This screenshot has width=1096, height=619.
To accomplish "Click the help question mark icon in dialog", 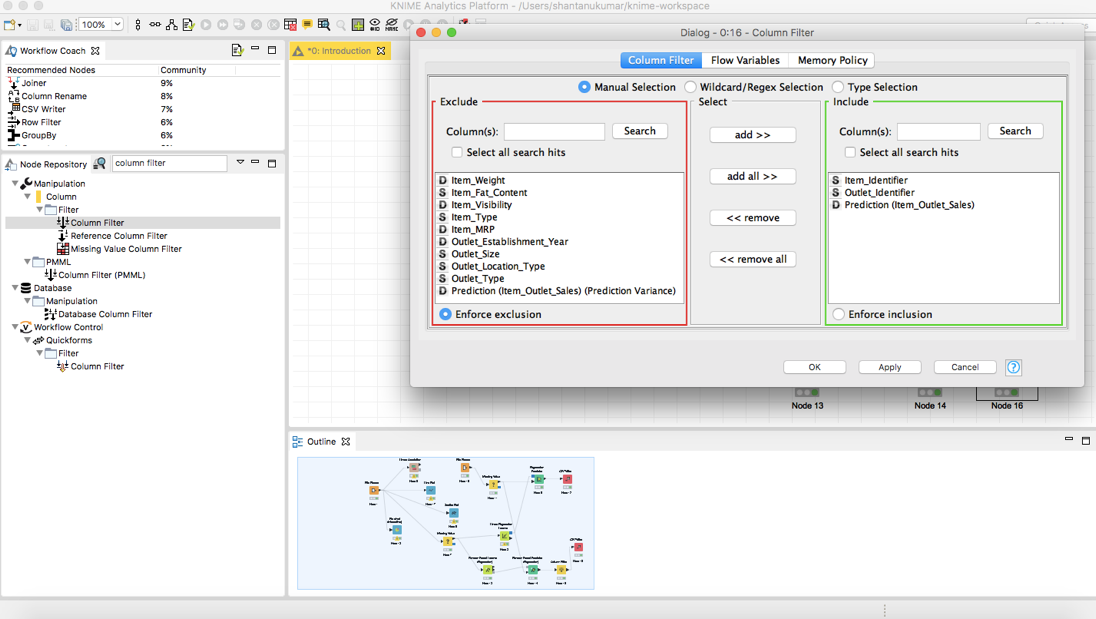I will pyautogui.click(x=1013, y=367).
